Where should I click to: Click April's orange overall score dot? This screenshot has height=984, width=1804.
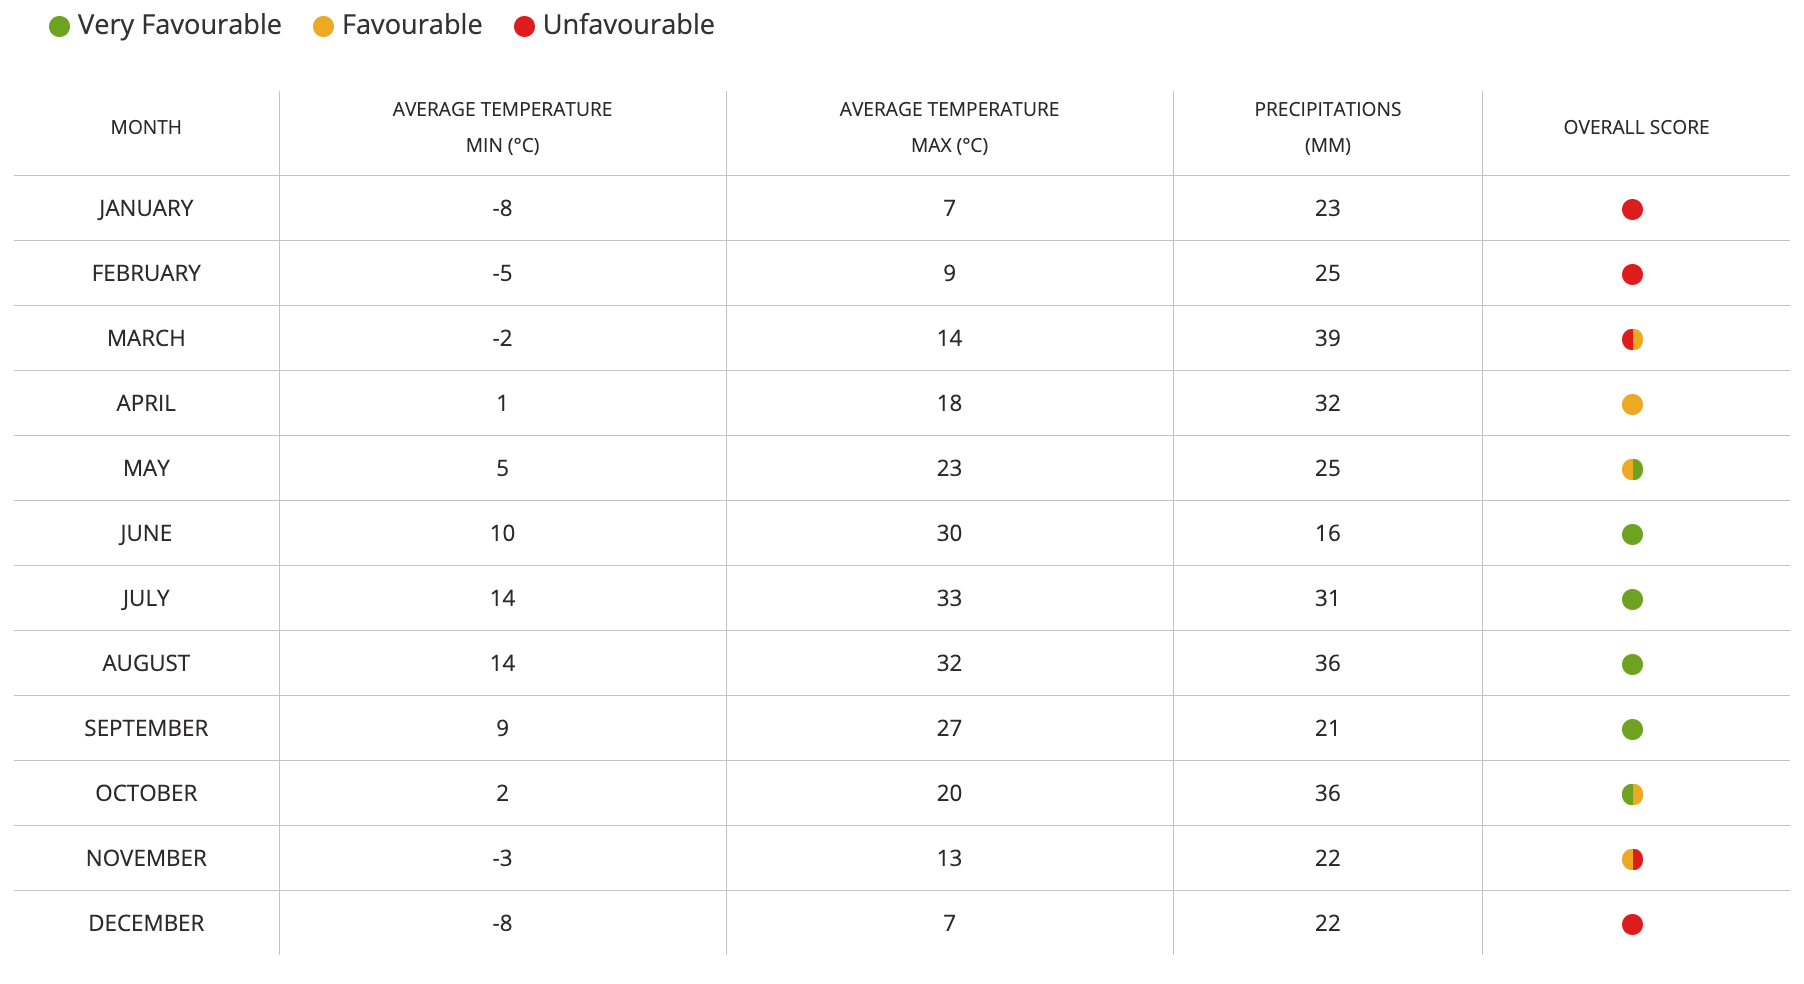[x=1632, y=404]
